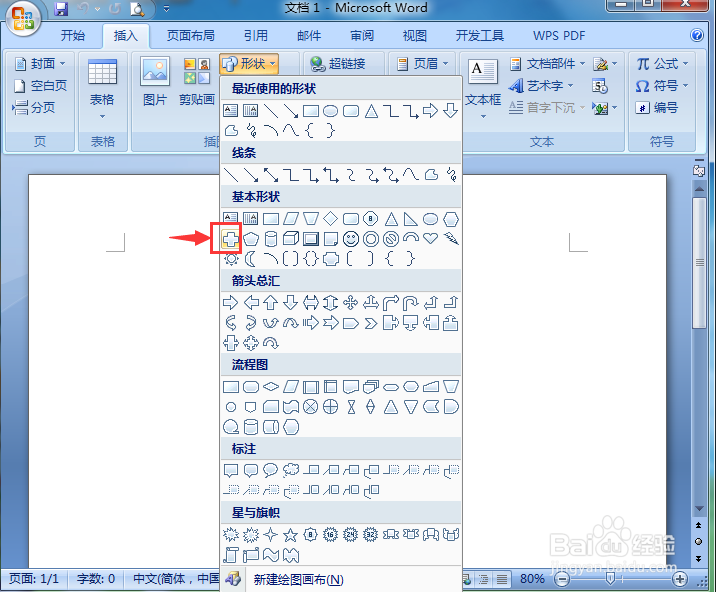Select the quad arrow in Block Arrows
Image resolution: width=716 pixels, height=592 pixels.
pos(351,302)
